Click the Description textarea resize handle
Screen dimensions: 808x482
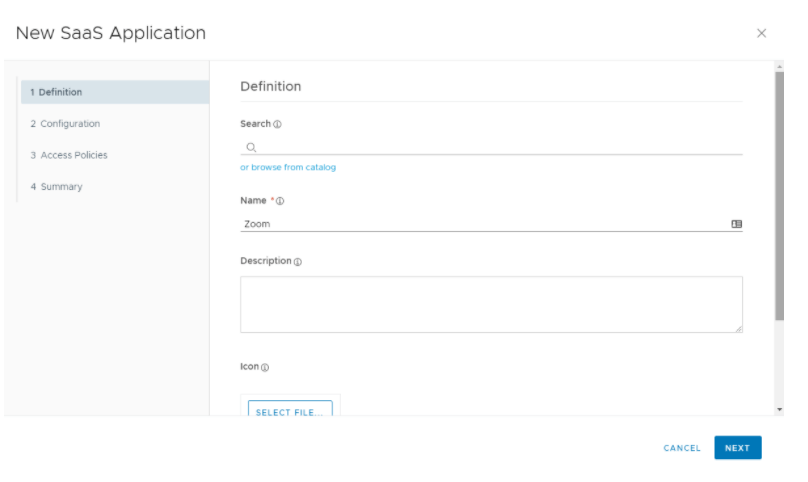pyautogui.click(x=738, y=328)
